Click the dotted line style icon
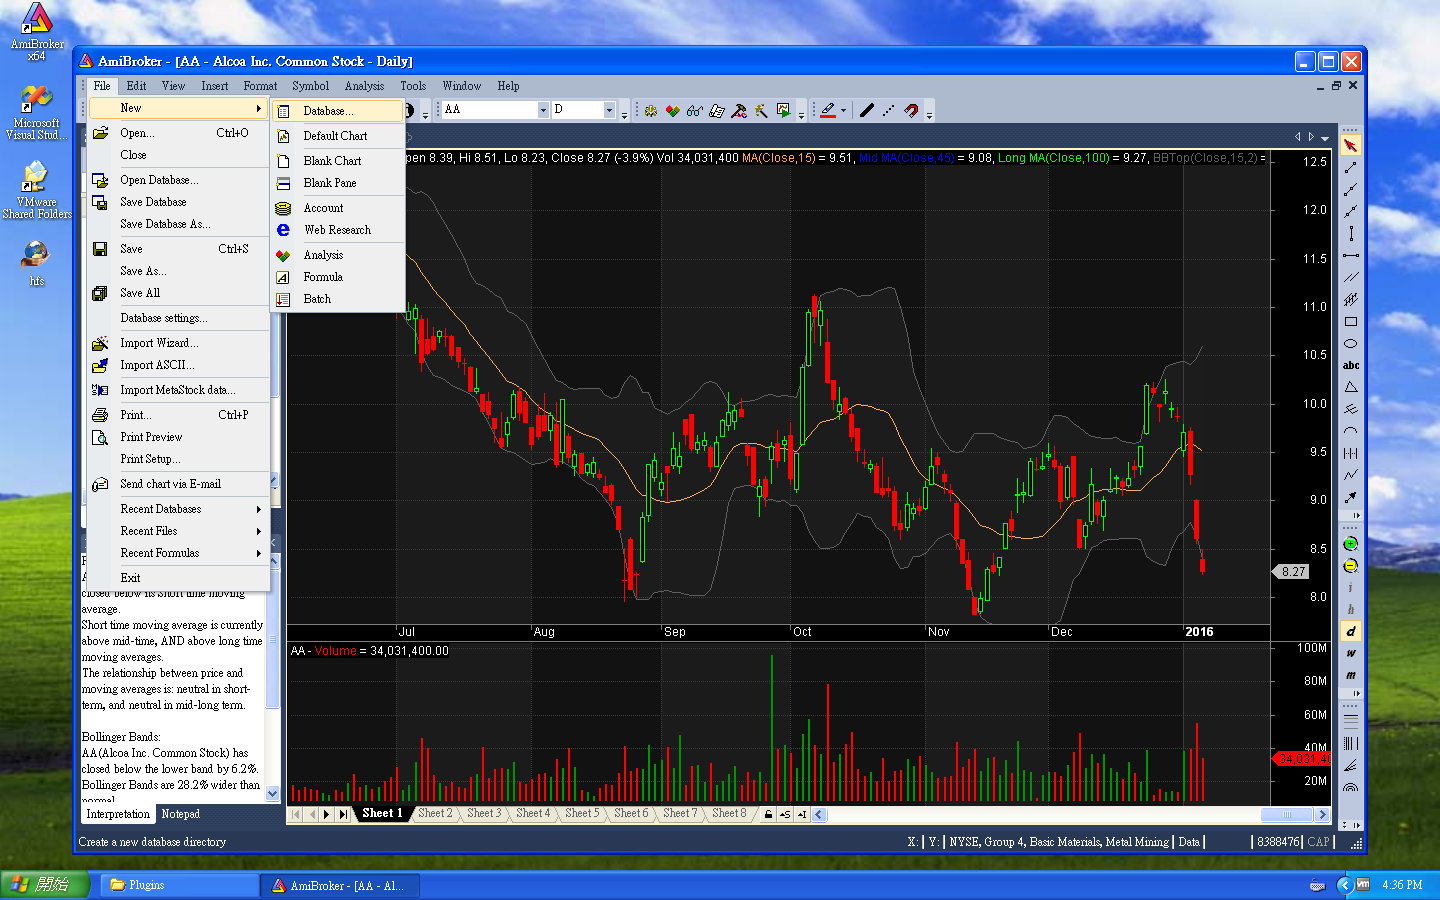The height and width of the screenshot is (900, 1440). [889, 111]
